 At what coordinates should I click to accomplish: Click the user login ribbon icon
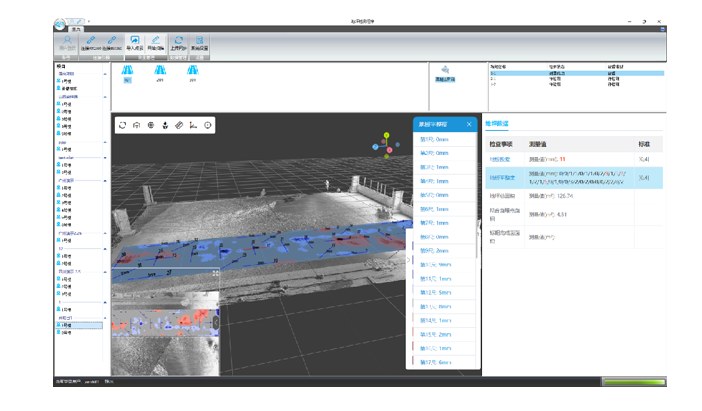point(67,43)
